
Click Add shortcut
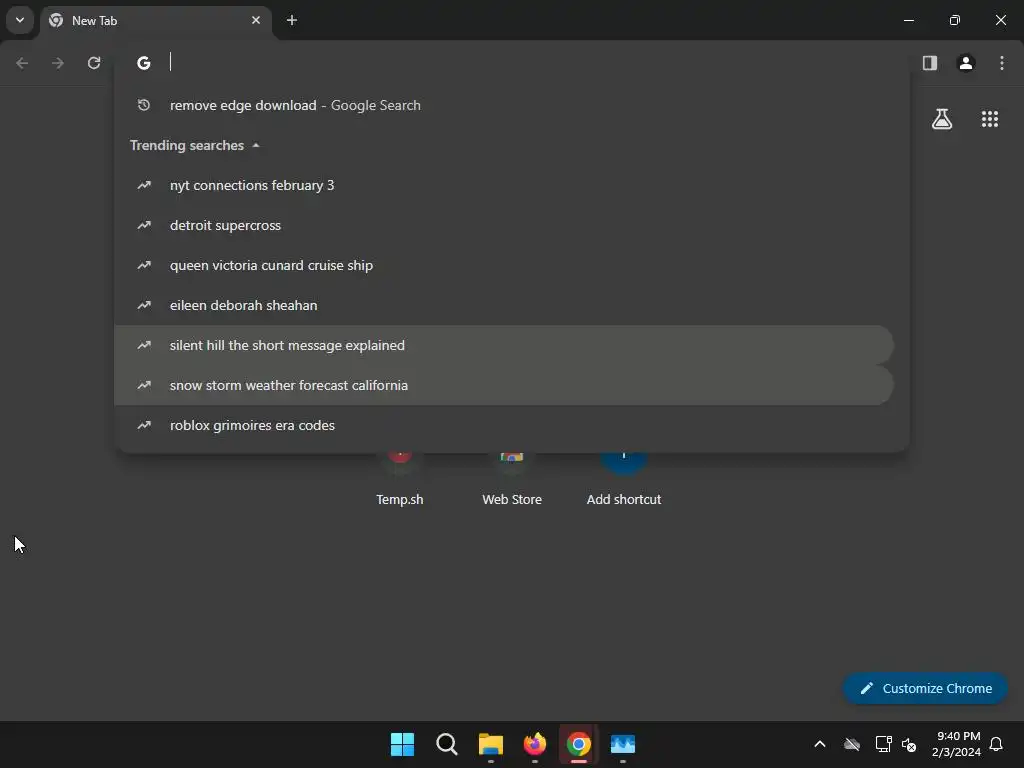[x=624, y=480]
